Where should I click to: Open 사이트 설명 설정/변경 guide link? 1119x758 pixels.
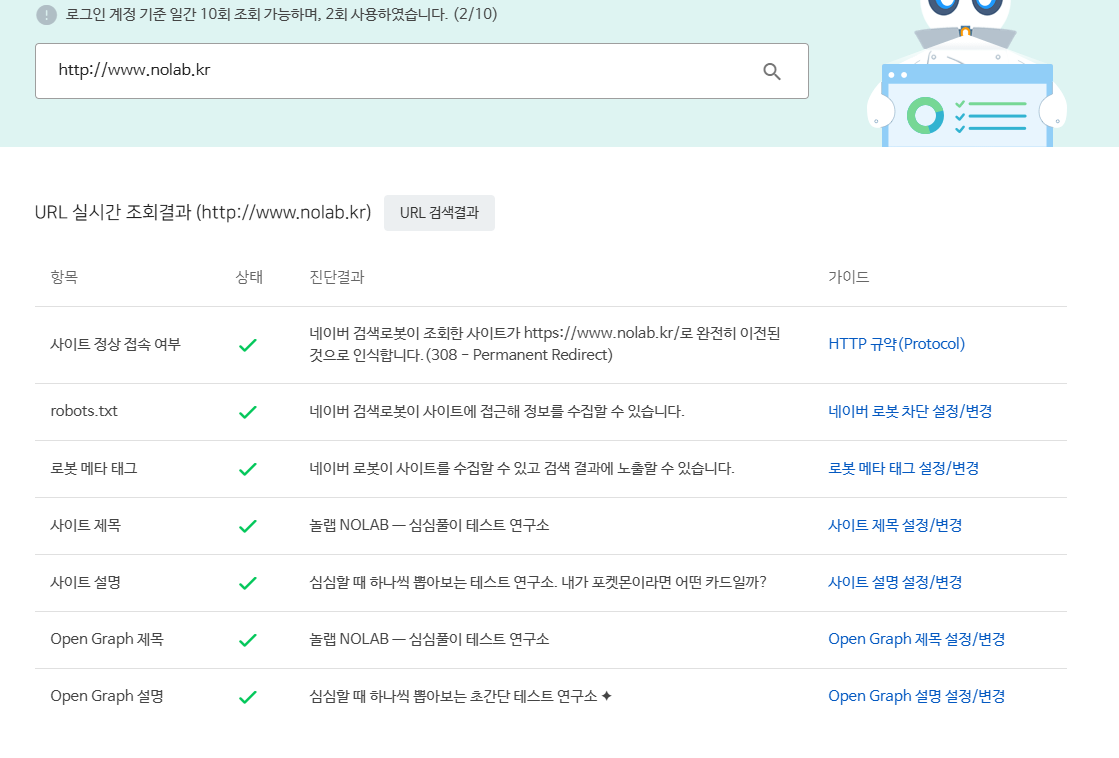pyautogui.click(x=895, y=582)
